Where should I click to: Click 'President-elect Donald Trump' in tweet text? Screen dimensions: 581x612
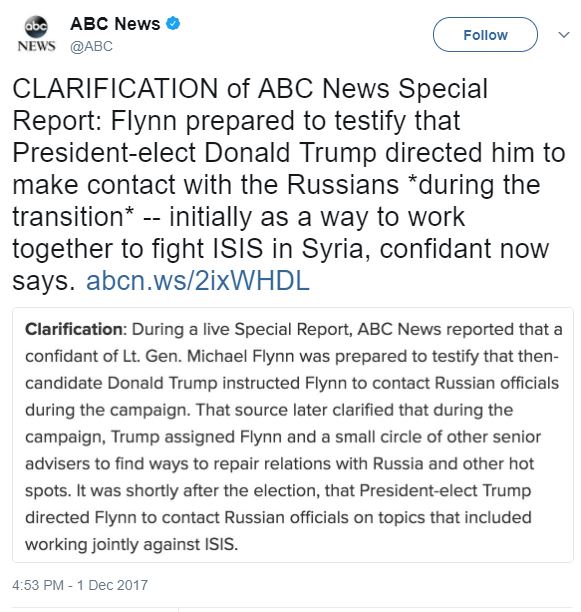click(x=194, y=153)
